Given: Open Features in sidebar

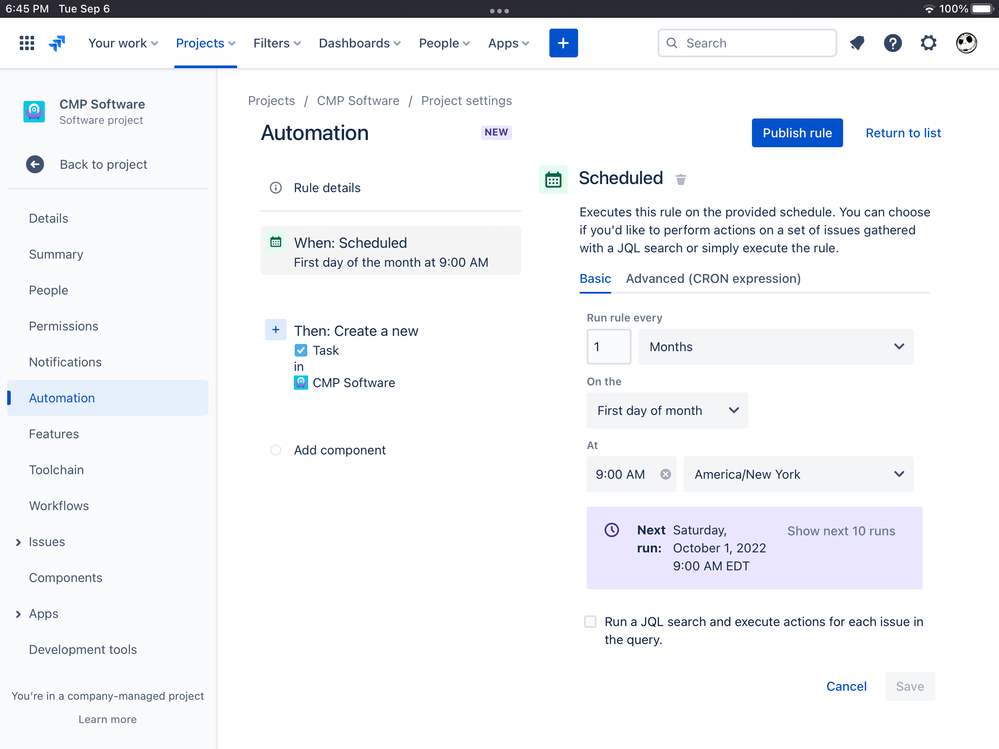Looking at the screenshot, I should pyautogui.click(x=54, y=434).
